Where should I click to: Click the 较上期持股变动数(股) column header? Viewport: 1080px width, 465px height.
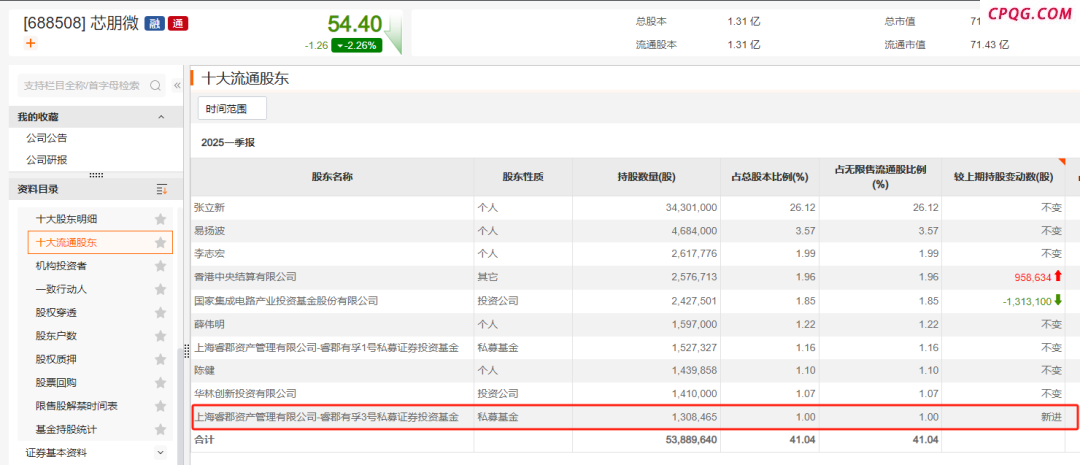coord(1003,177)
